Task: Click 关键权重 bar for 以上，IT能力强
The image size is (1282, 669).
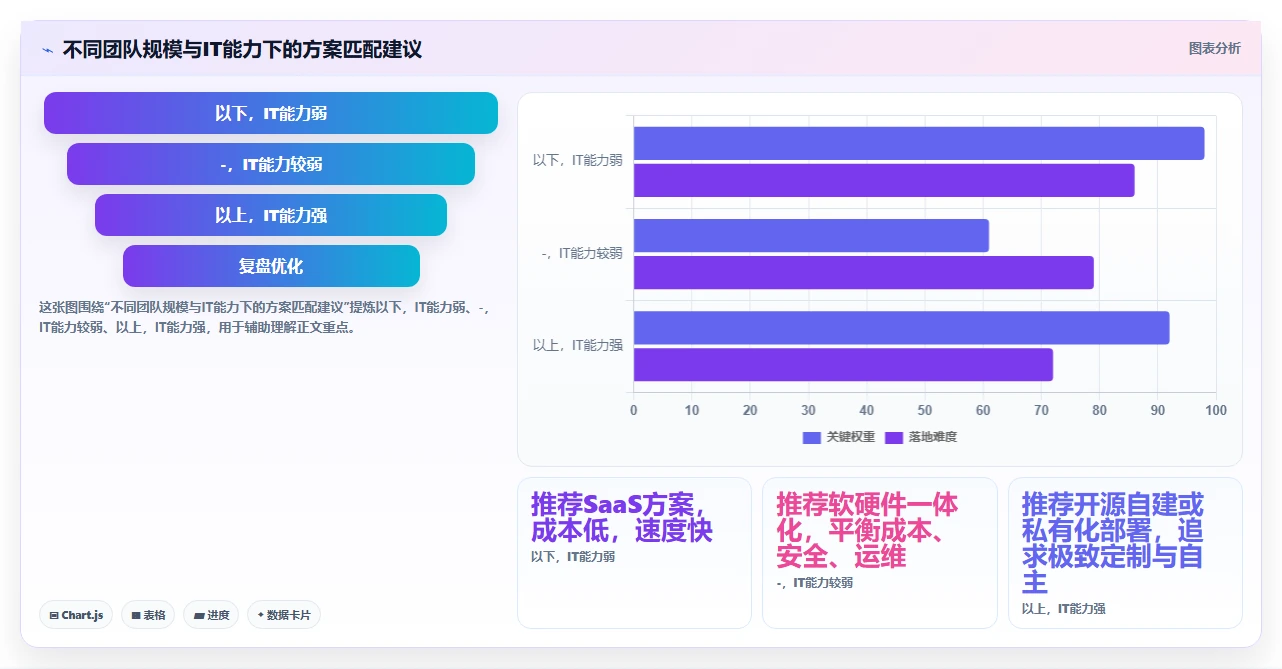Action: click(x=901, y=328)
